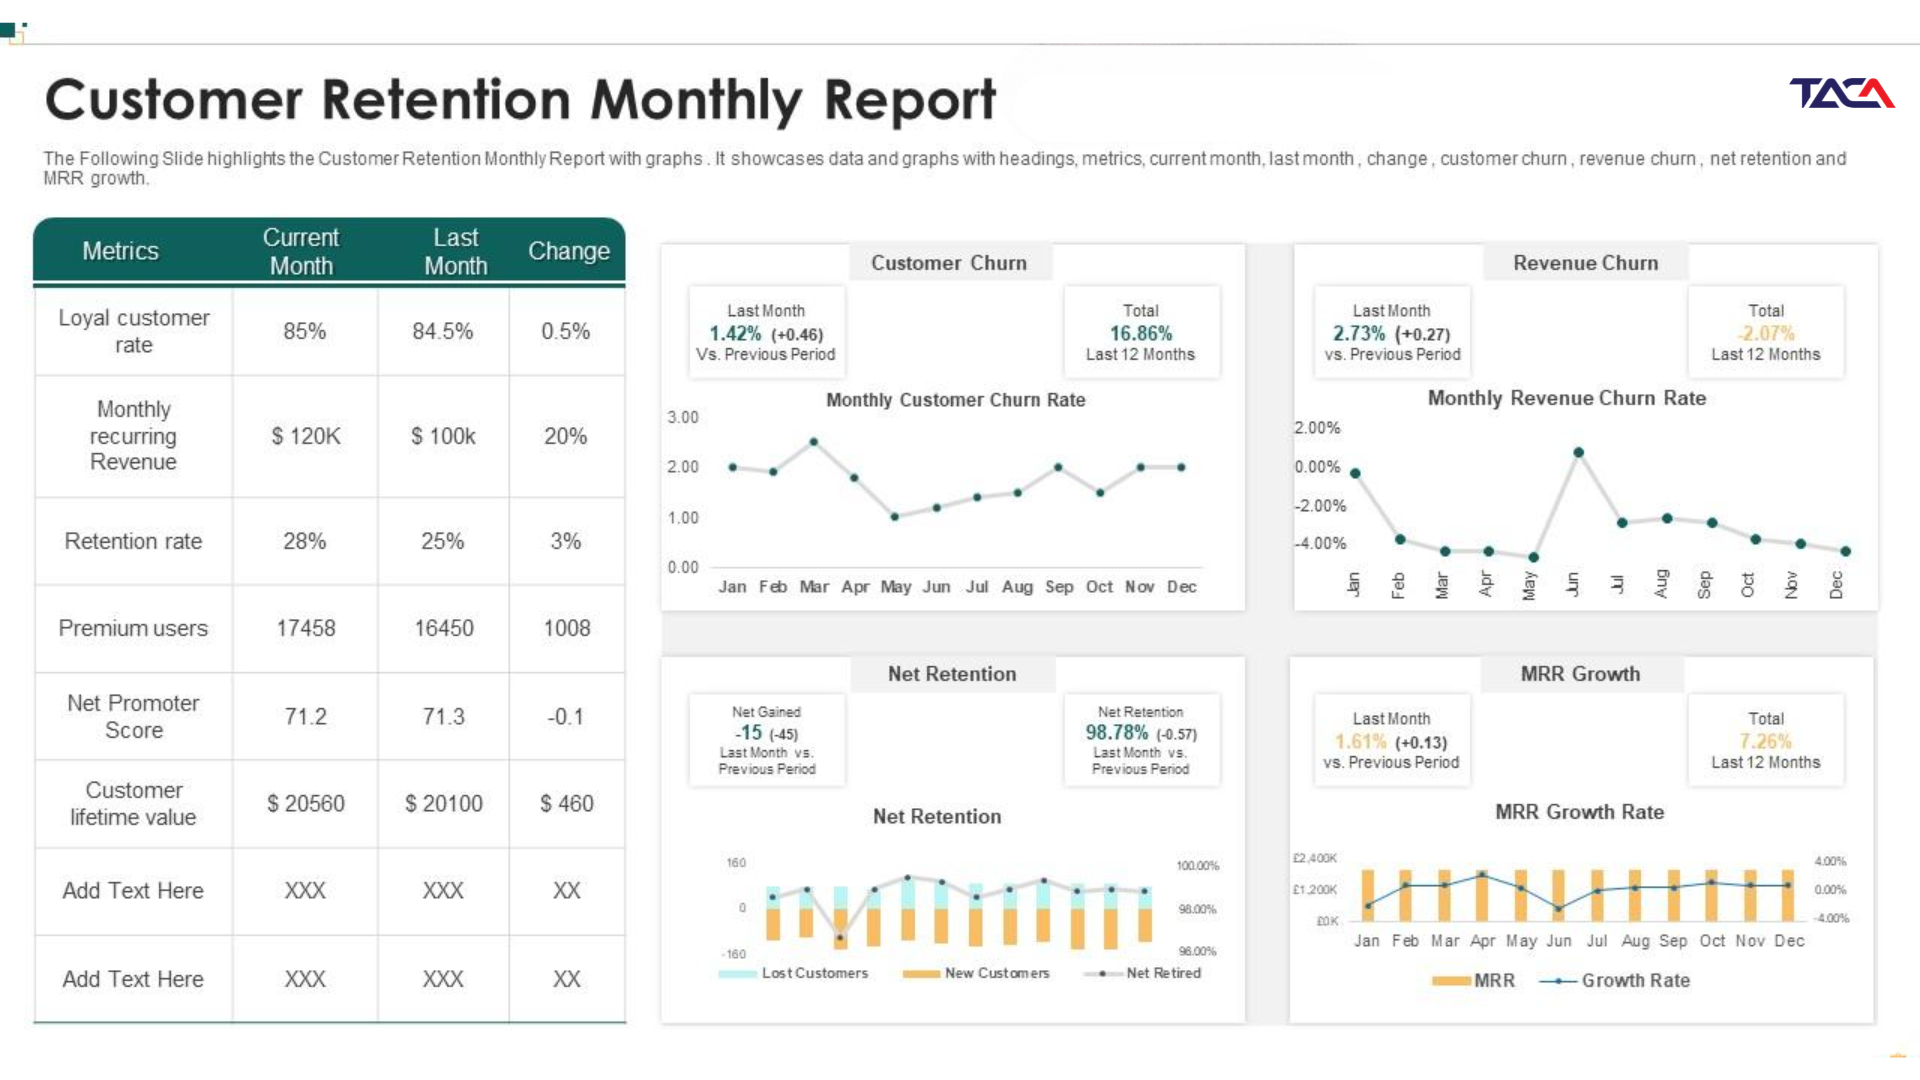Click the Net Promoter Score label
Viewport: 1920px width, 1080px height.
[133, 717]
